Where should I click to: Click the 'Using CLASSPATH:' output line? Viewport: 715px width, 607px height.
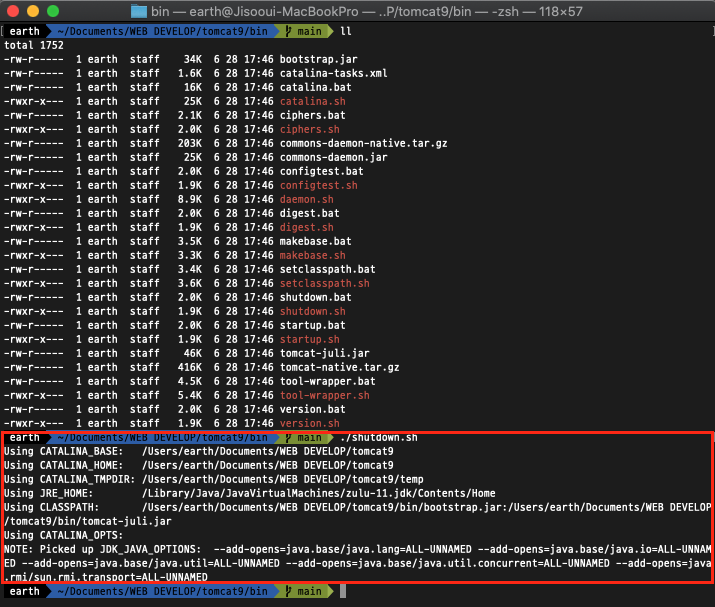click(358, 508)
